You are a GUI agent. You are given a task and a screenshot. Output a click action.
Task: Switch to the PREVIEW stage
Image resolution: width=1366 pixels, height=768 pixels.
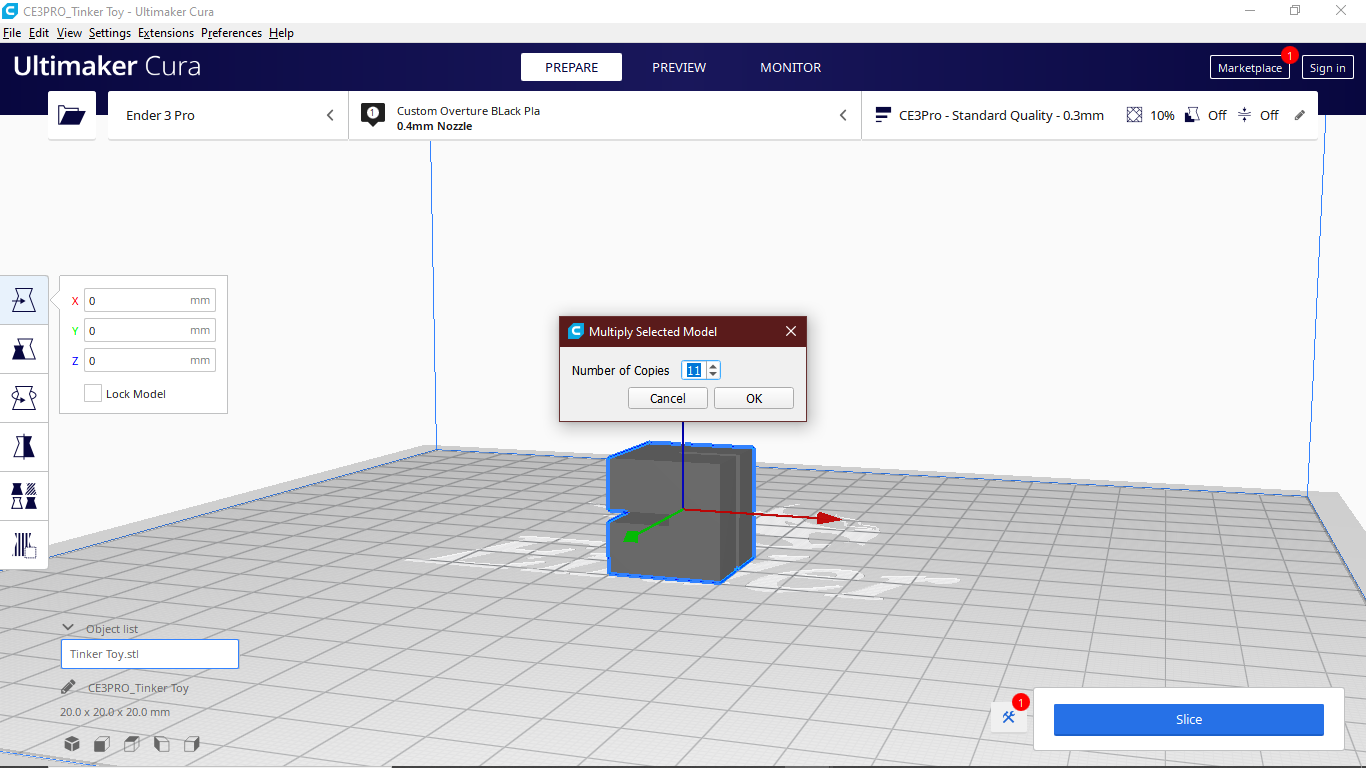click(679, 67)
